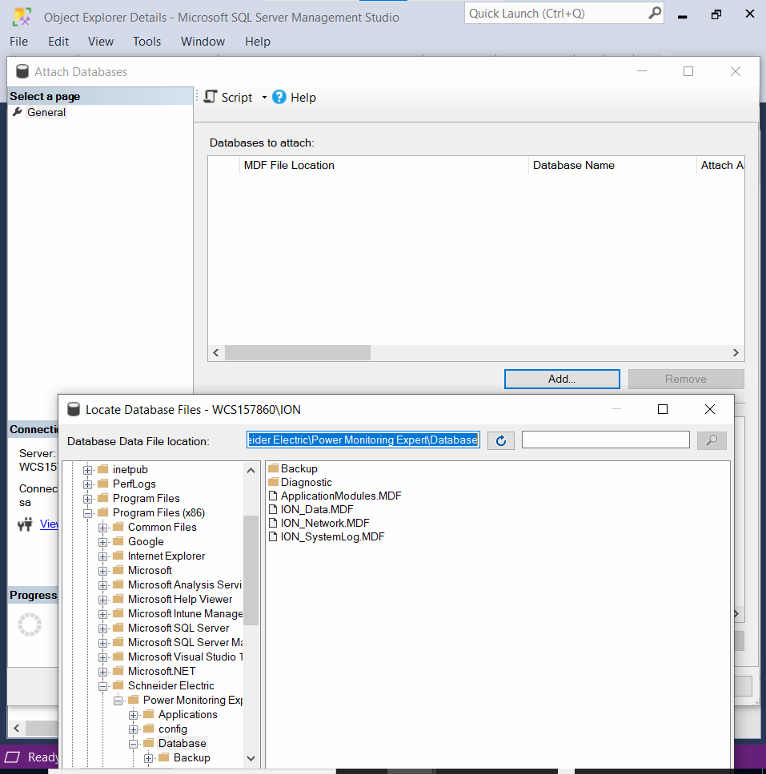Image resolution: width=766 pixels, height=774 pixels.
Task: Click the folder tree scroll-up arrow
Action: [x=251, y=470]
